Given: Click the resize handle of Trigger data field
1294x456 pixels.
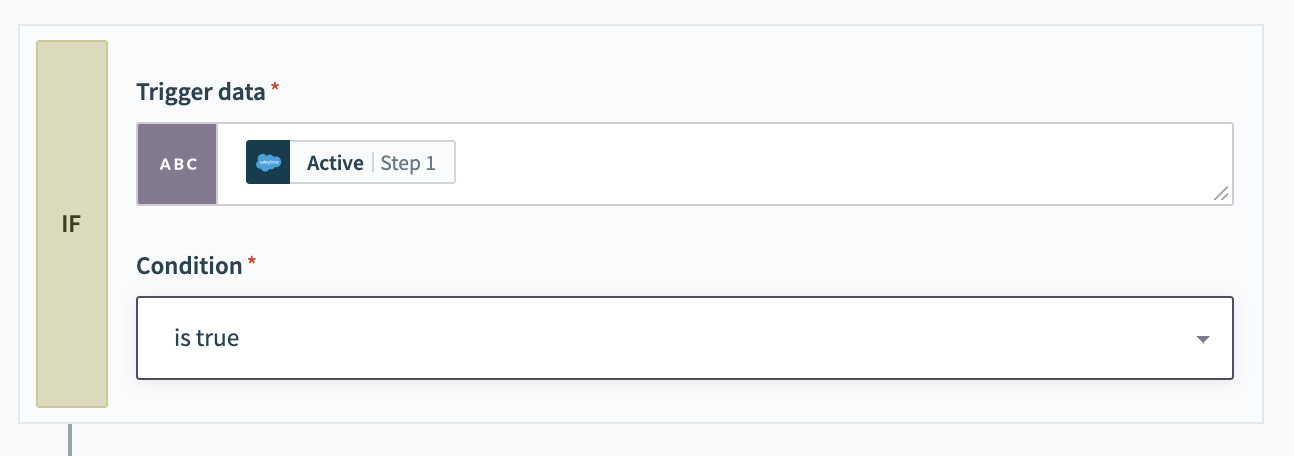Looking at the screenshot, I should pyautogui.click(x=1221, y=194).
